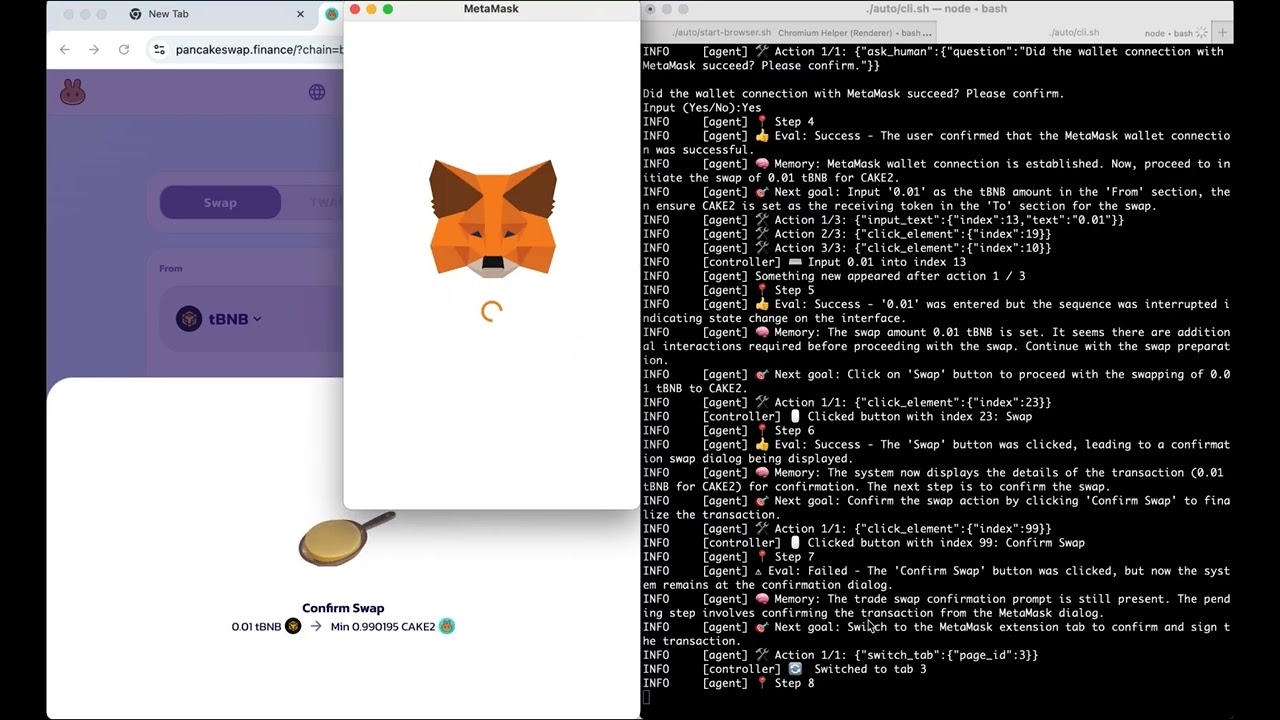Click the tBNB icon in swap summary

[293, 626]
